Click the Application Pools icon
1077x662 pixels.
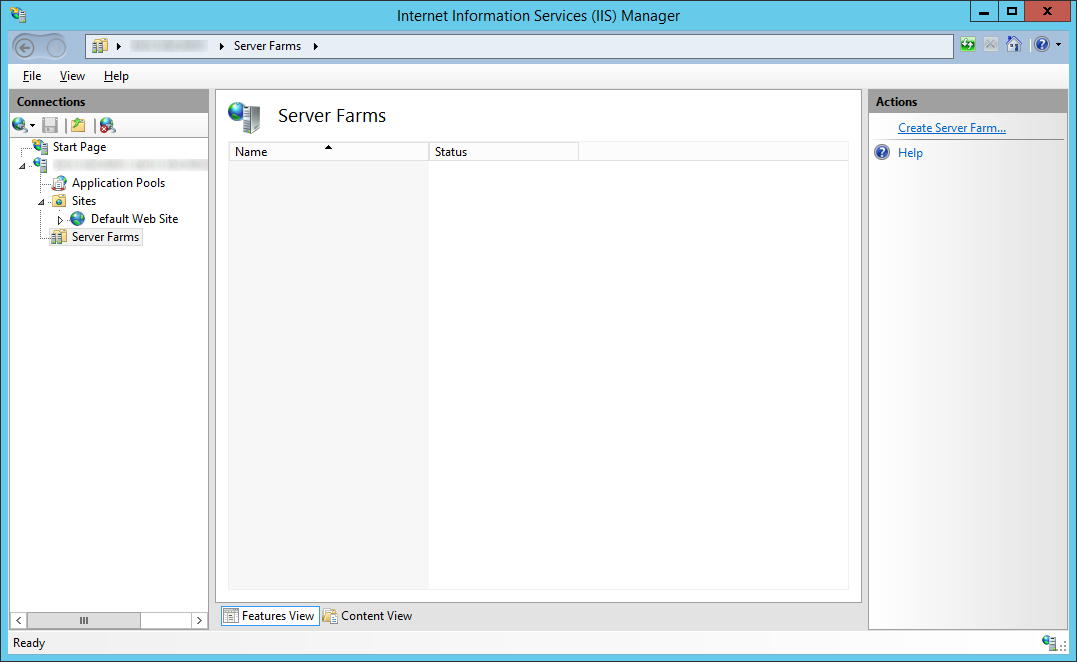click(60, 183)
